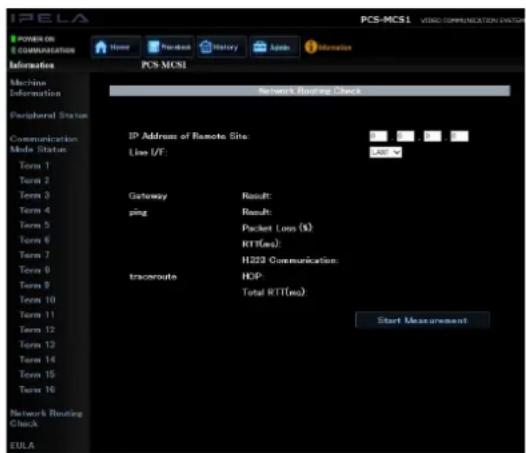Select Term 9 in sidebar

point(34,285)
